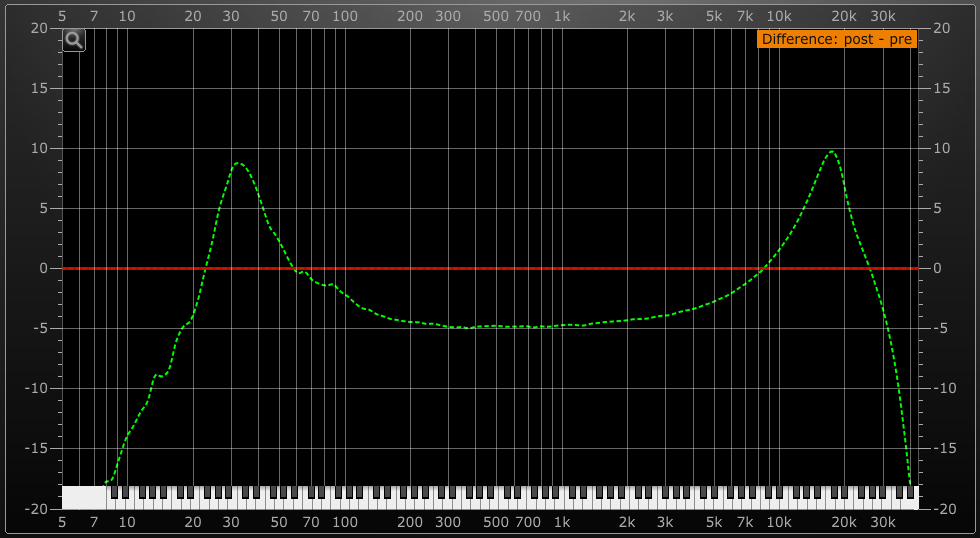Click the magnifier zoom icon
980x538 pixels.
pyautogui.click(x=74, y=40)
